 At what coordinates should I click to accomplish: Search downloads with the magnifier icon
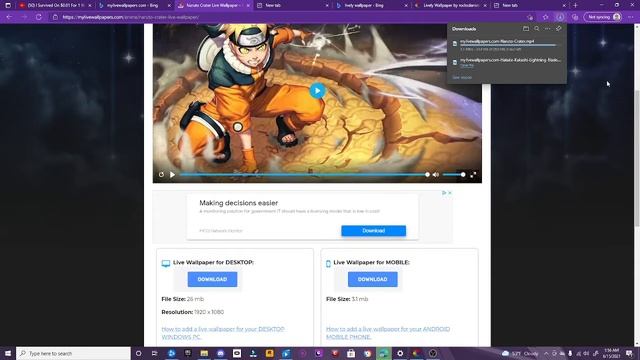coord(537,29)
